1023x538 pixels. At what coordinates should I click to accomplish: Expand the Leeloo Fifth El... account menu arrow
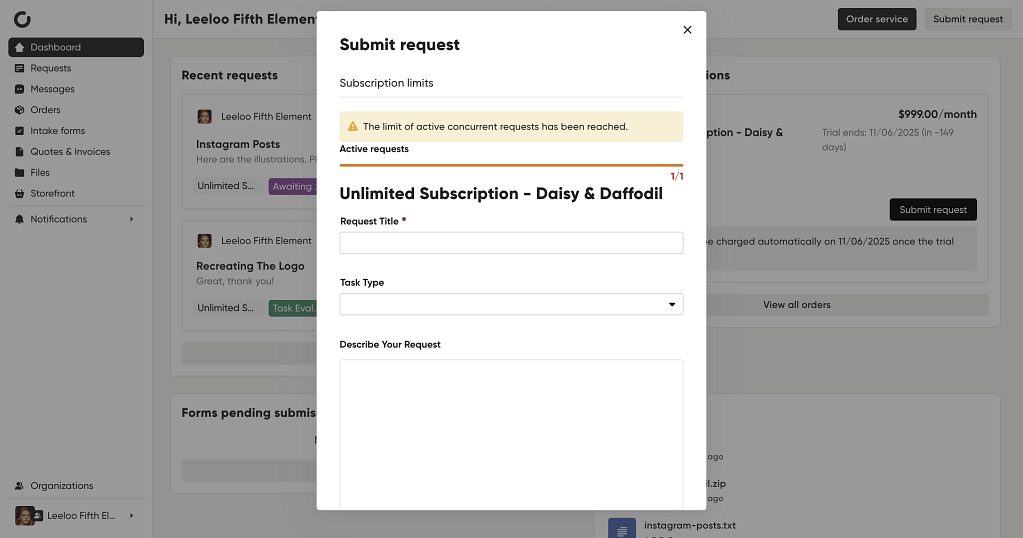pos(131,516)
